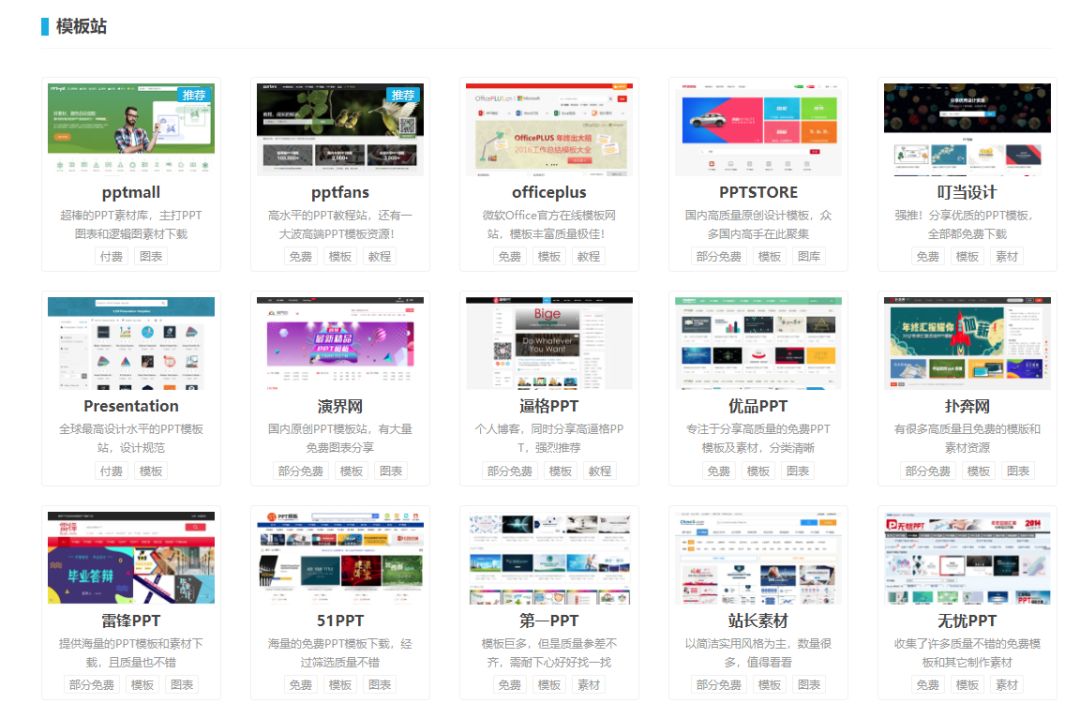Open the pptmall site link
The width and height of the screenshot is (1080, 718).
129,192
